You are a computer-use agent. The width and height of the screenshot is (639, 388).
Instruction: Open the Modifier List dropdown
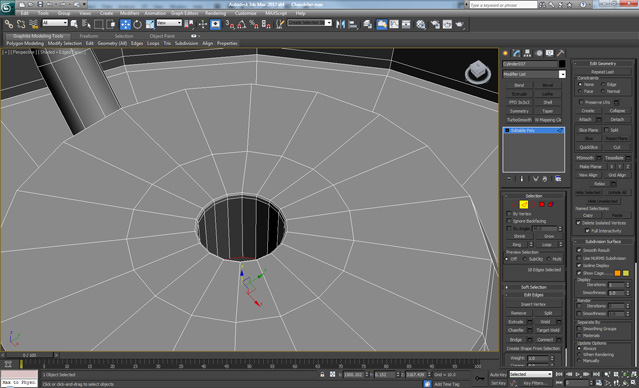coord(562,74)
